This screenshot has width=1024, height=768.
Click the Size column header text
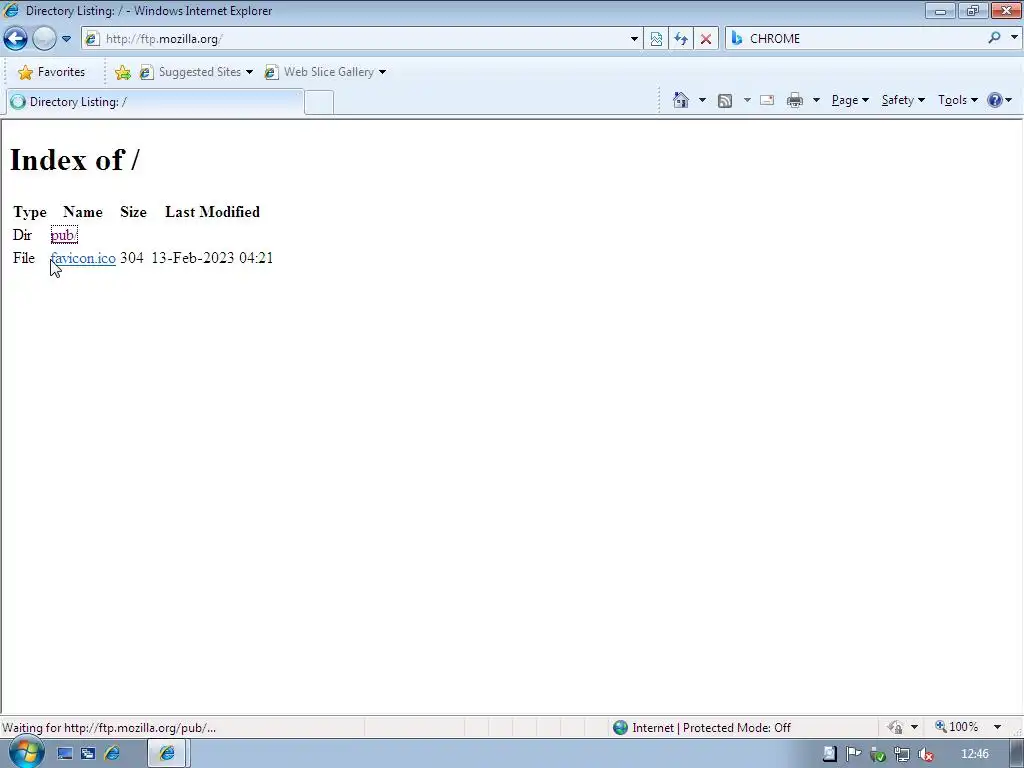click(133, 212)
